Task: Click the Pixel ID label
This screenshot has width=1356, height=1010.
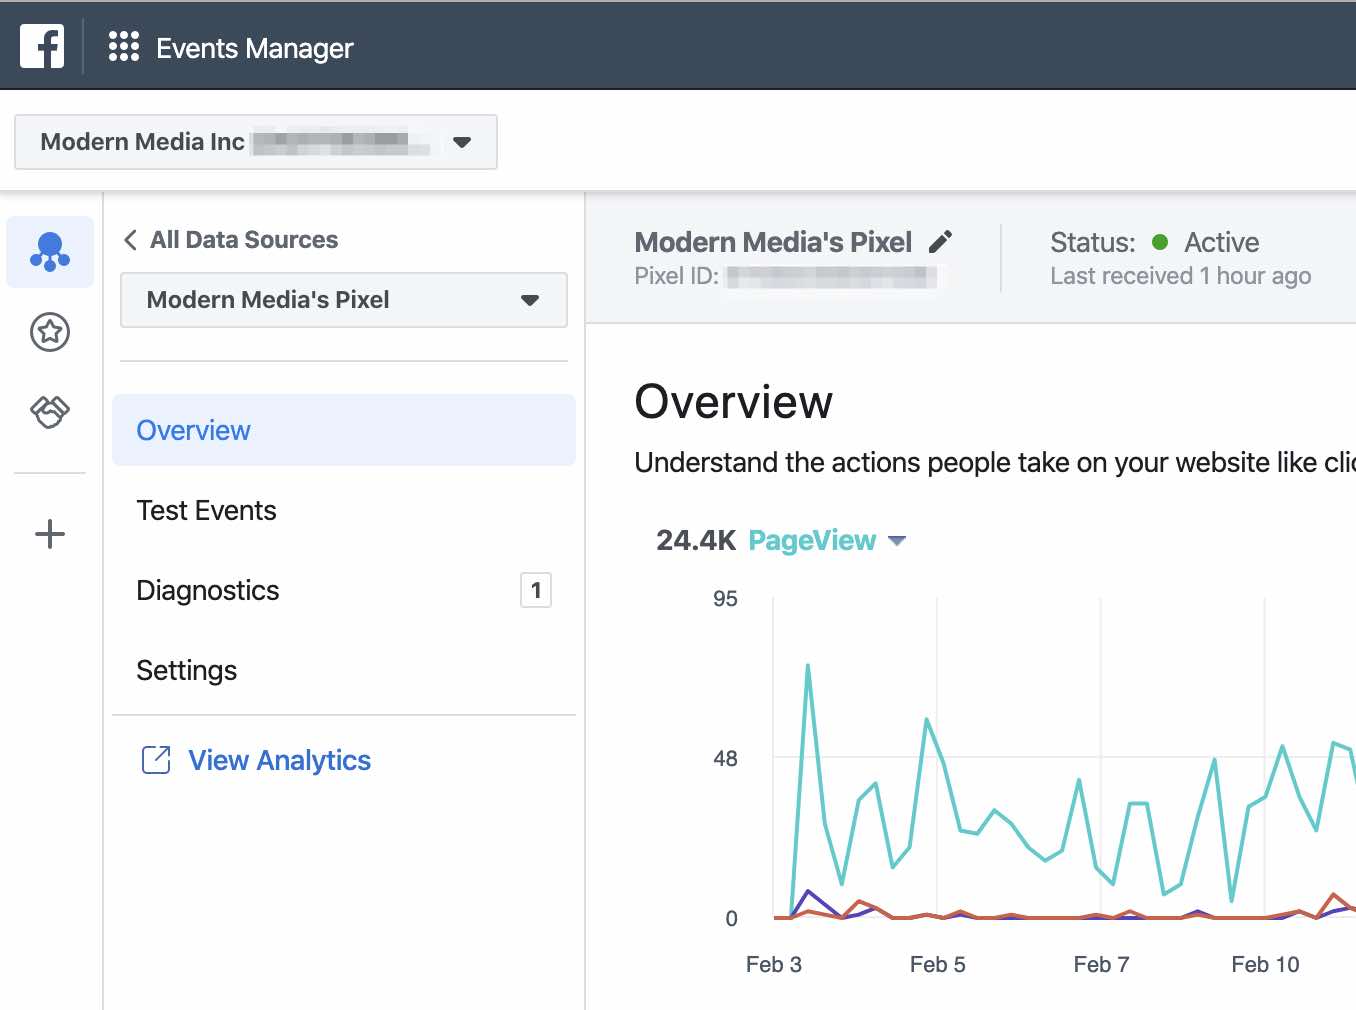Action: pos(676,276)
